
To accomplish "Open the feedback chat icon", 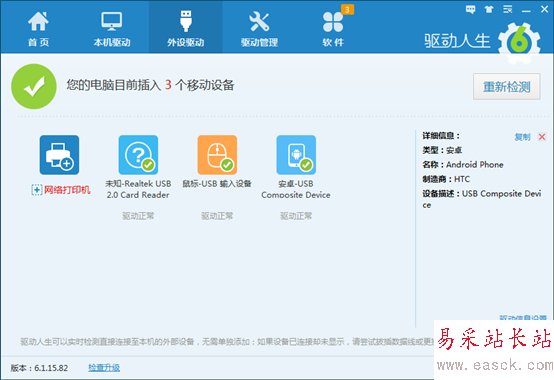I will (470, 10).
